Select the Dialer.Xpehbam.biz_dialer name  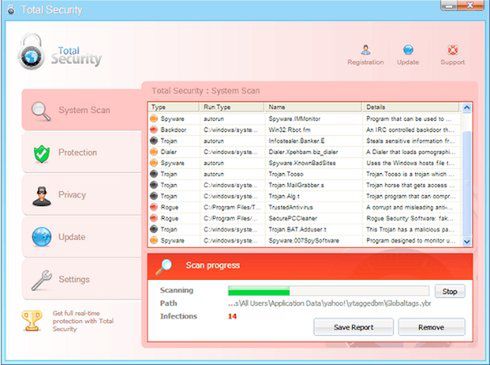[303, 152]
